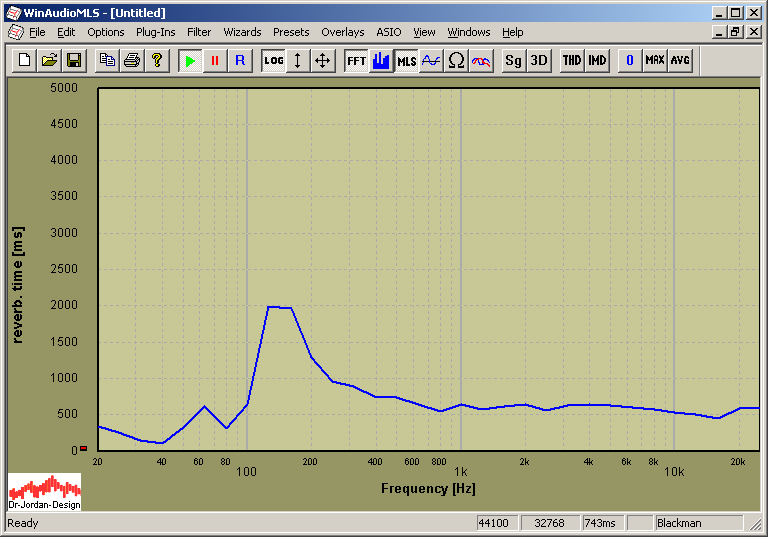Image resolution: width=768 pixels, height=537 pixels.
Task: Open the Overlays menu
Action: [x=342, y=32]
